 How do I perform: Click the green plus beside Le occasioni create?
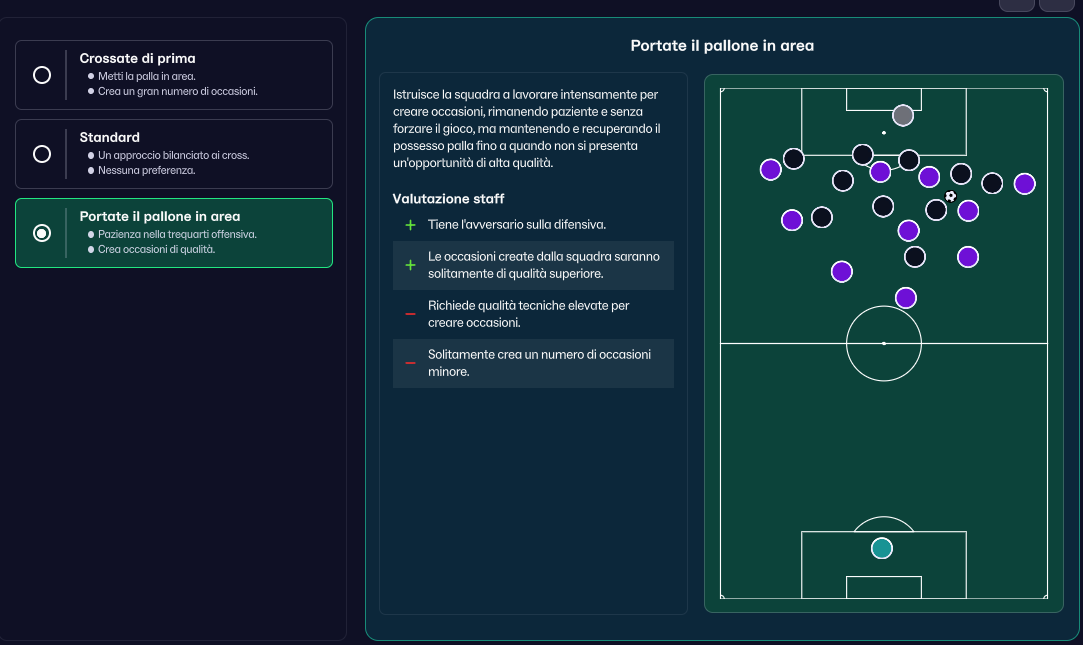click(x=410, y=265)
